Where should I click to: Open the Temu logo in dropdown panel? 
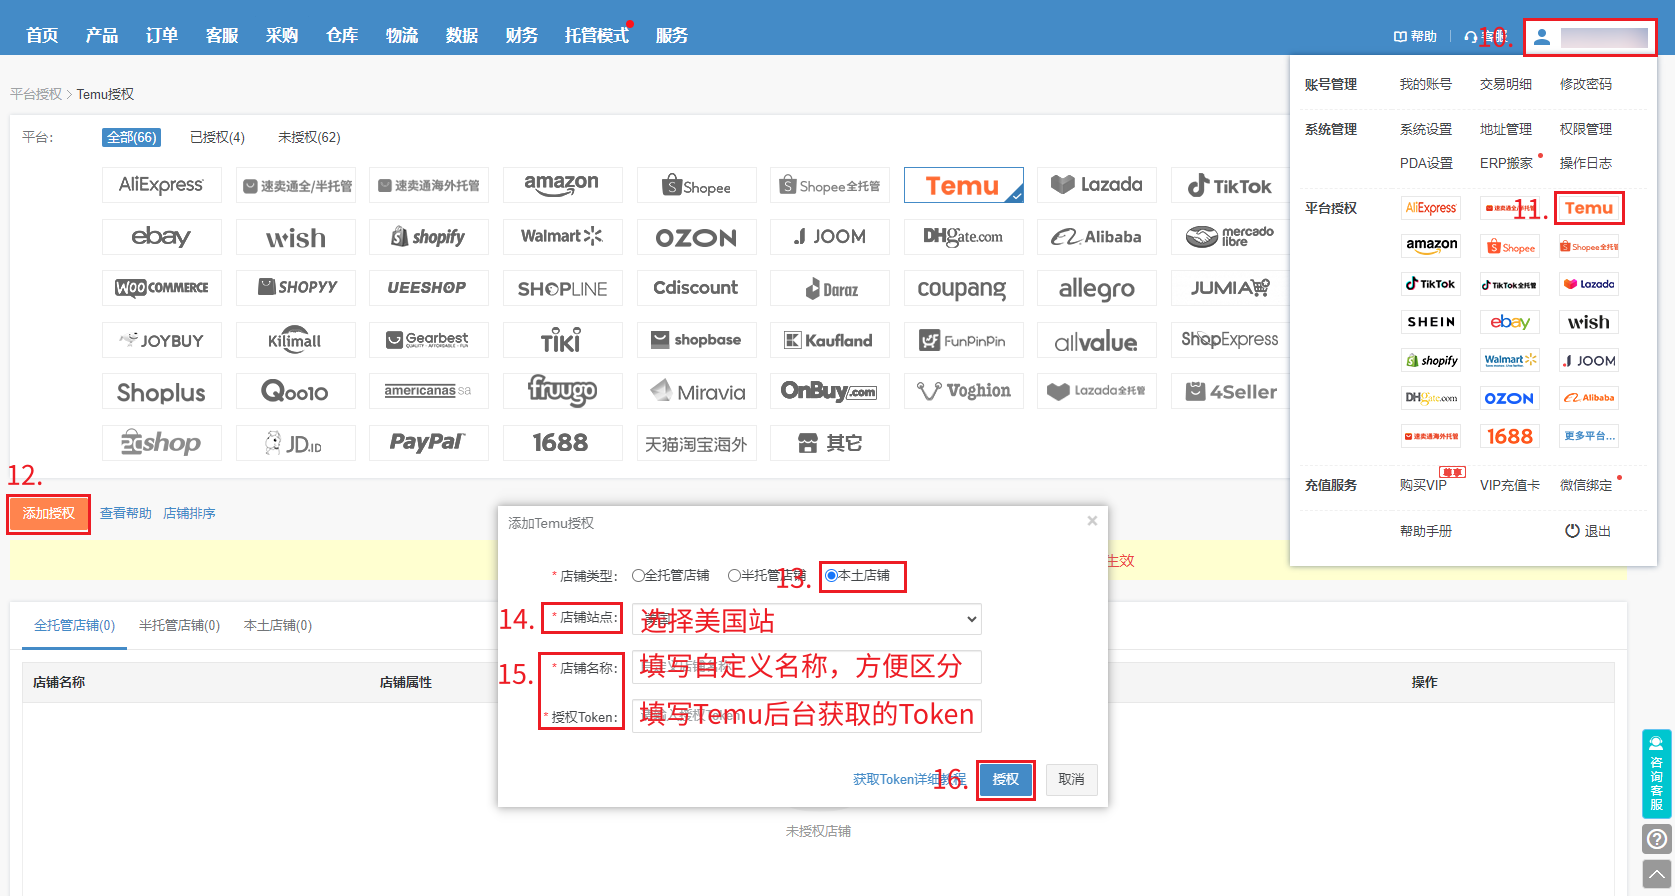pos(1588,208)
